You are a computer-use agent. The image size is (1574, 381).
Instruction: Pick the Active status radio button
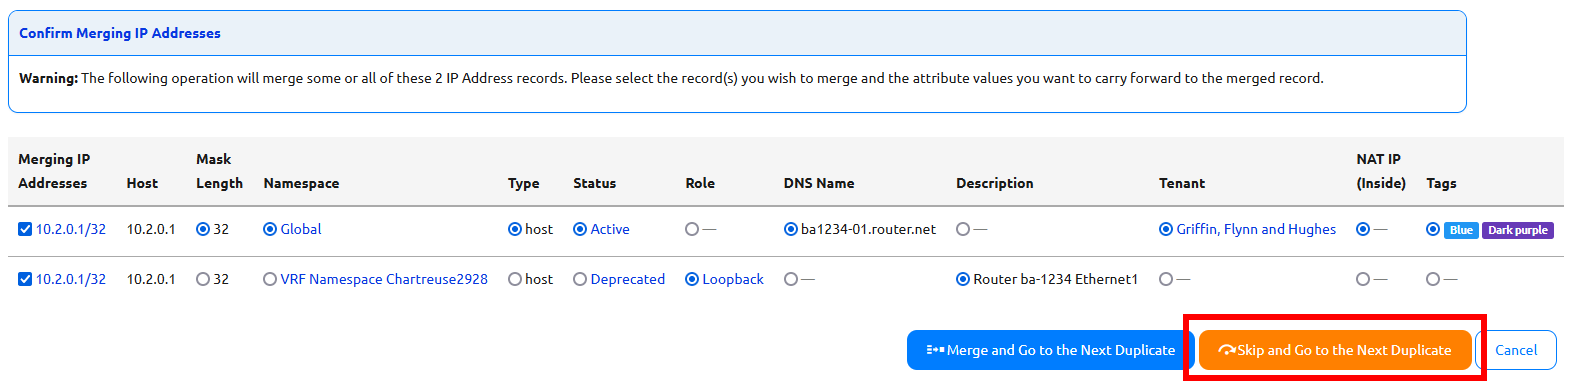[x=580, y=229]
